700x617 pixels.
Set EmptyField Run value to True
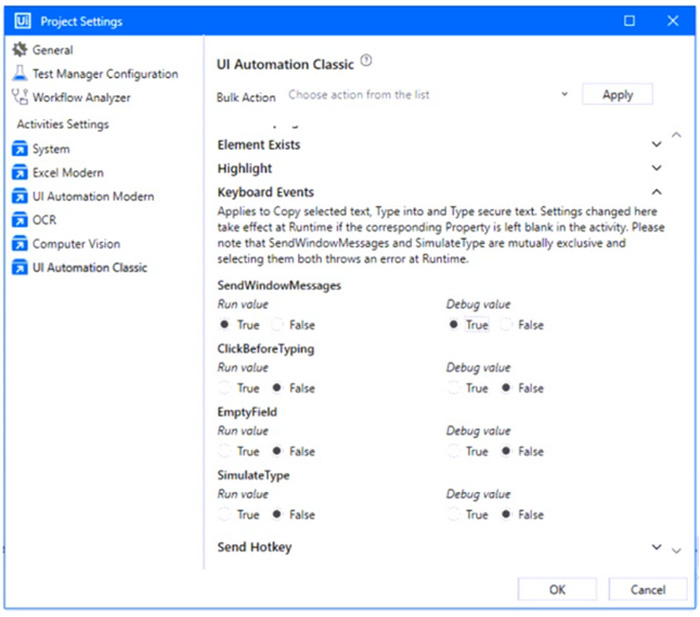[225, 451]
